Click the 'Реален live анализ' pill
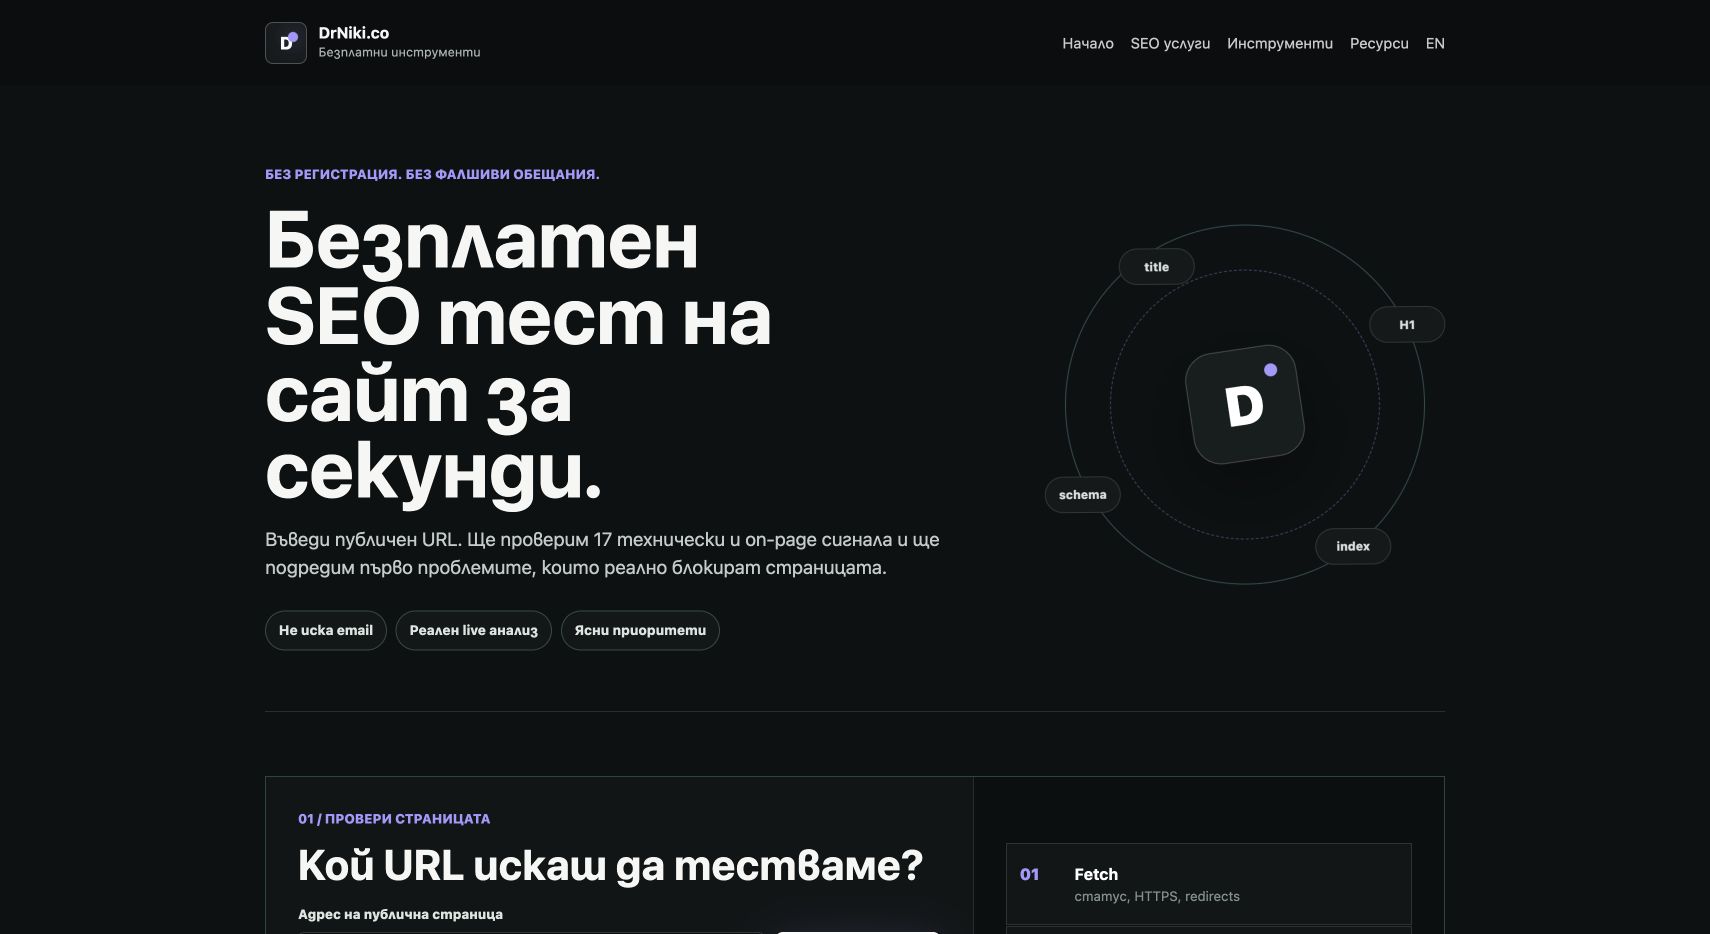Screen dimensions: 1710x934 [474, 630]
